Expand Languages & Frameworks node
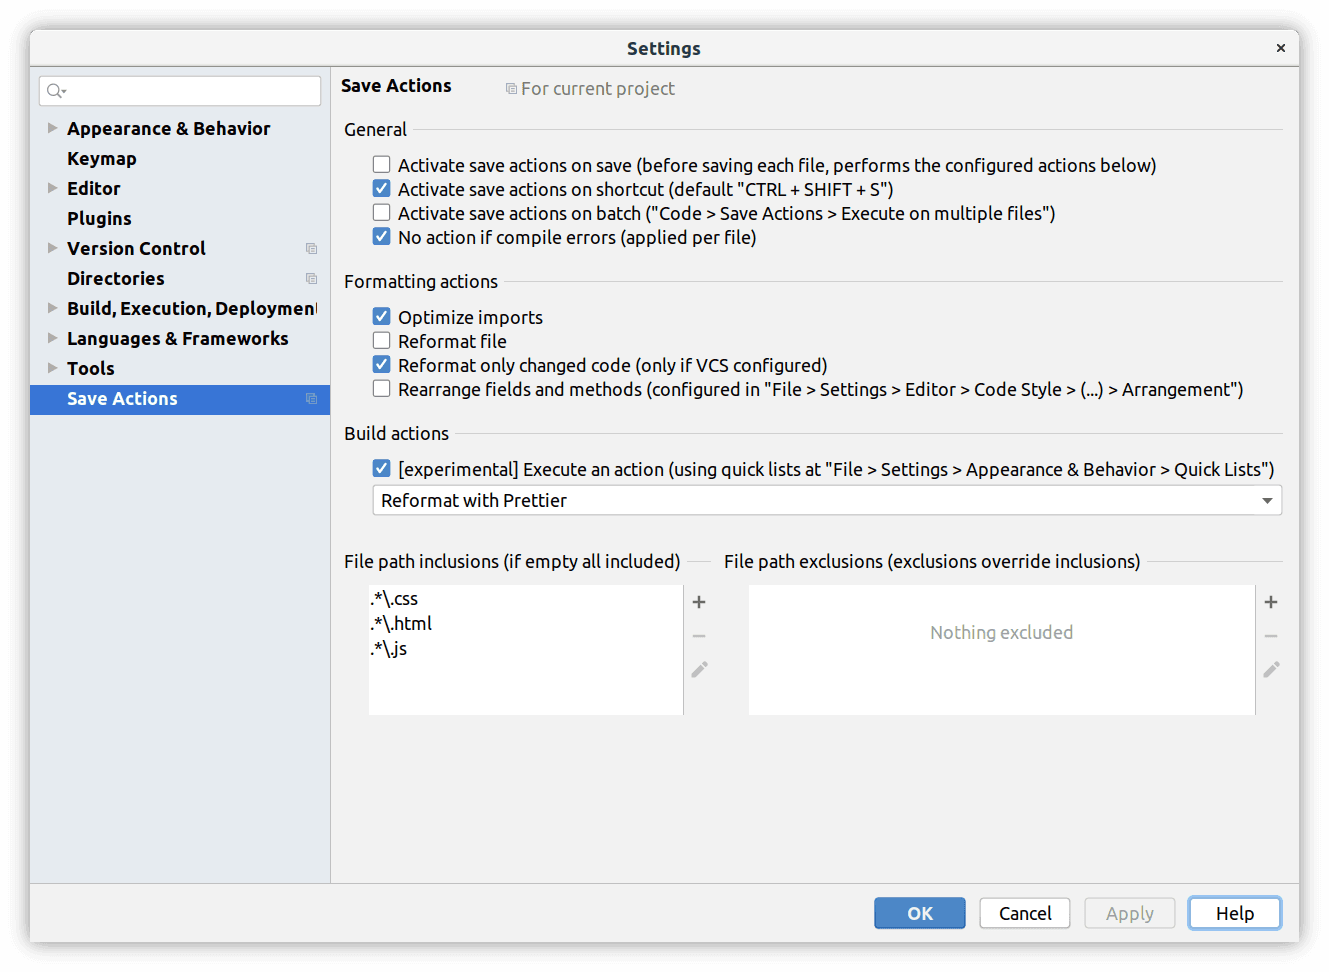The height and width of the screenshot is (972, 1329). tap(52, 338)
